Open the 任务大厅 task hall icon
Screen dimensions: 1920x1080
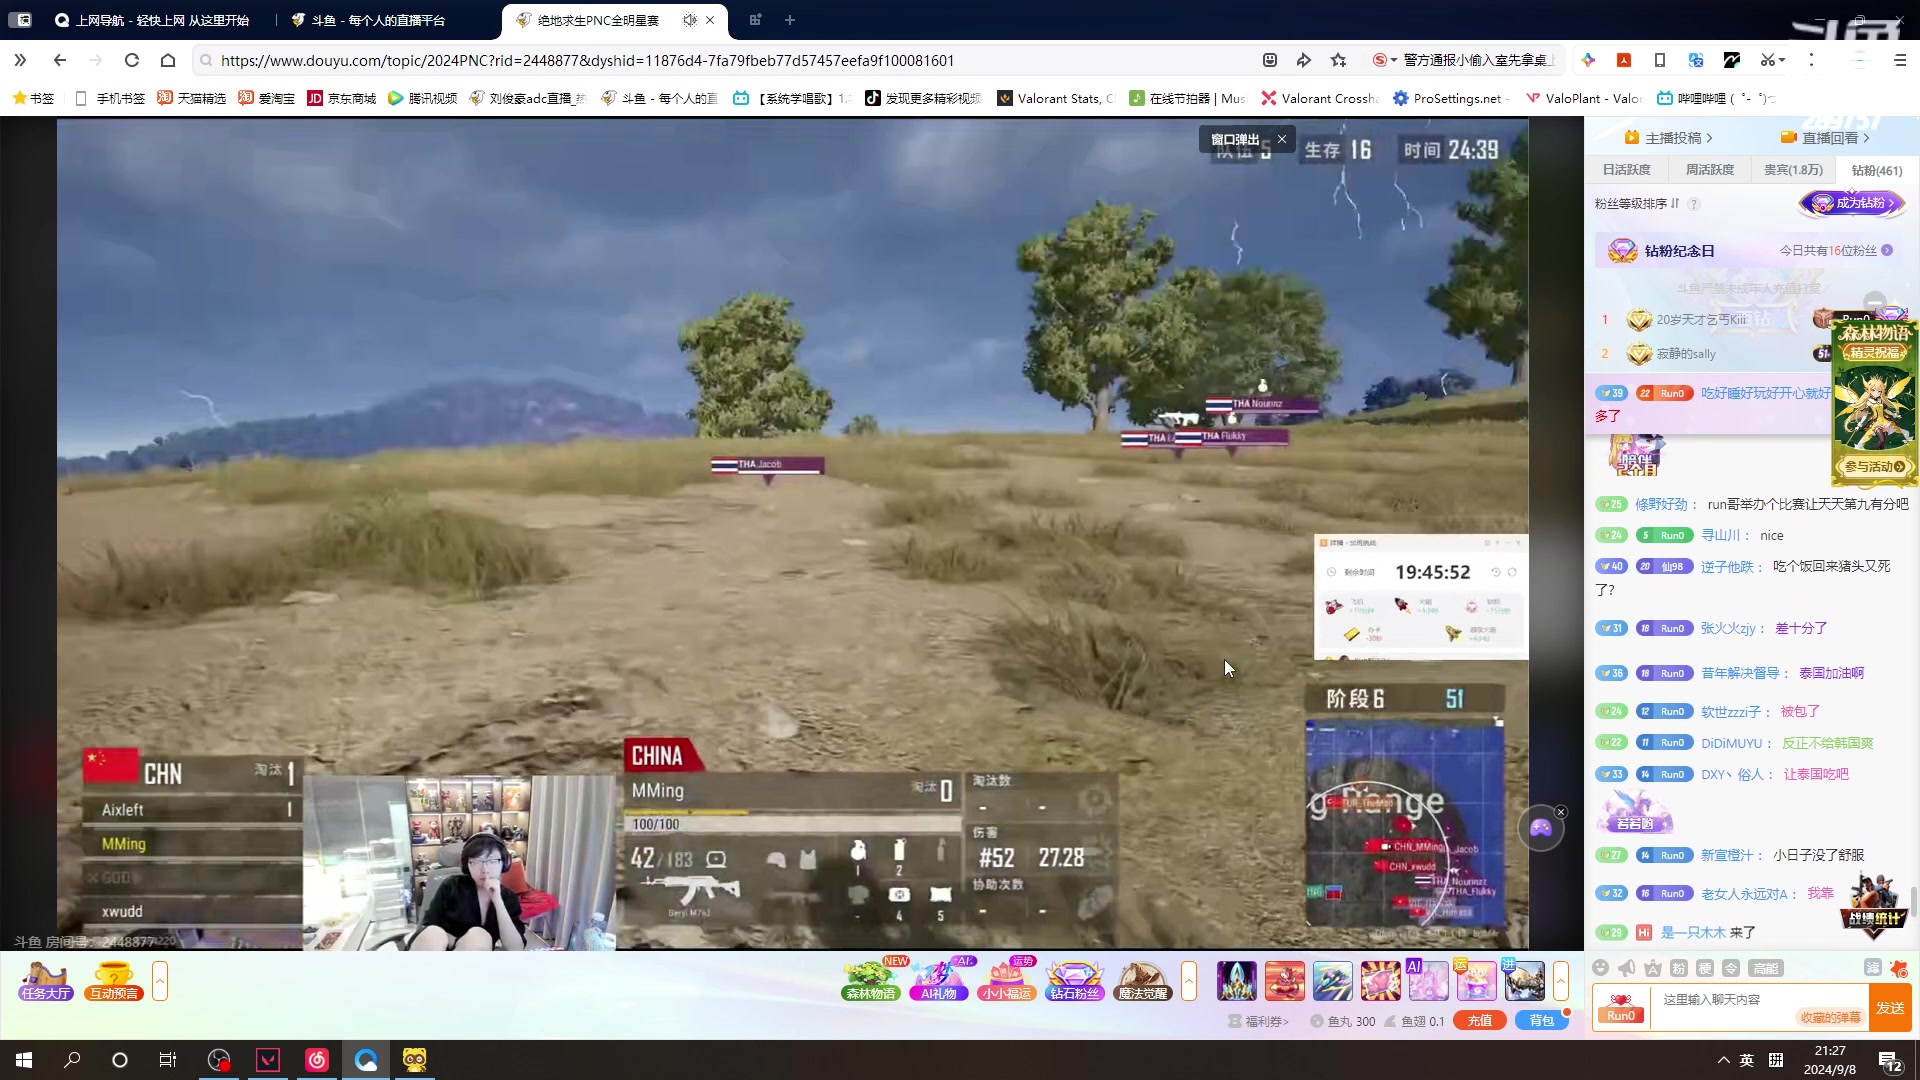(x=46, y=981)
